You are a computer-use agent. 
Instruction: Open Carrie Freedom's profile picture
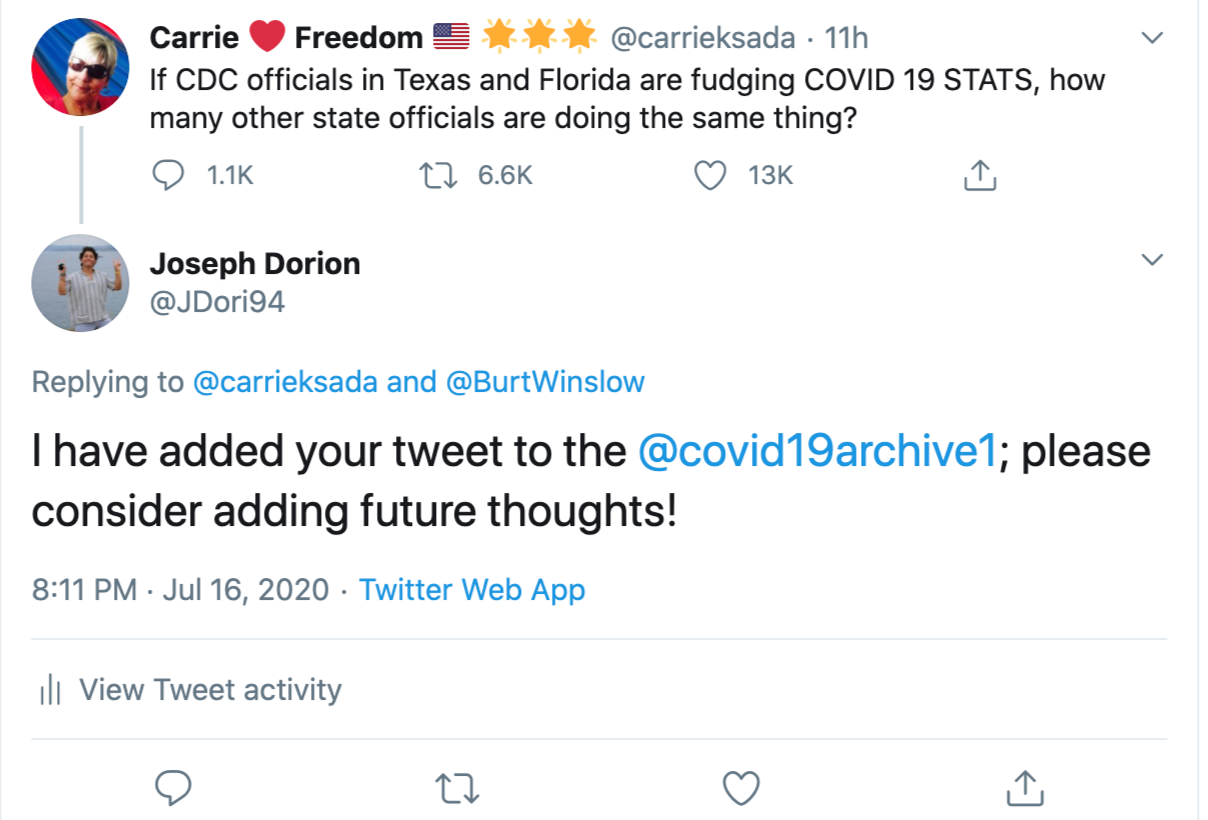[x=80, y=66]
